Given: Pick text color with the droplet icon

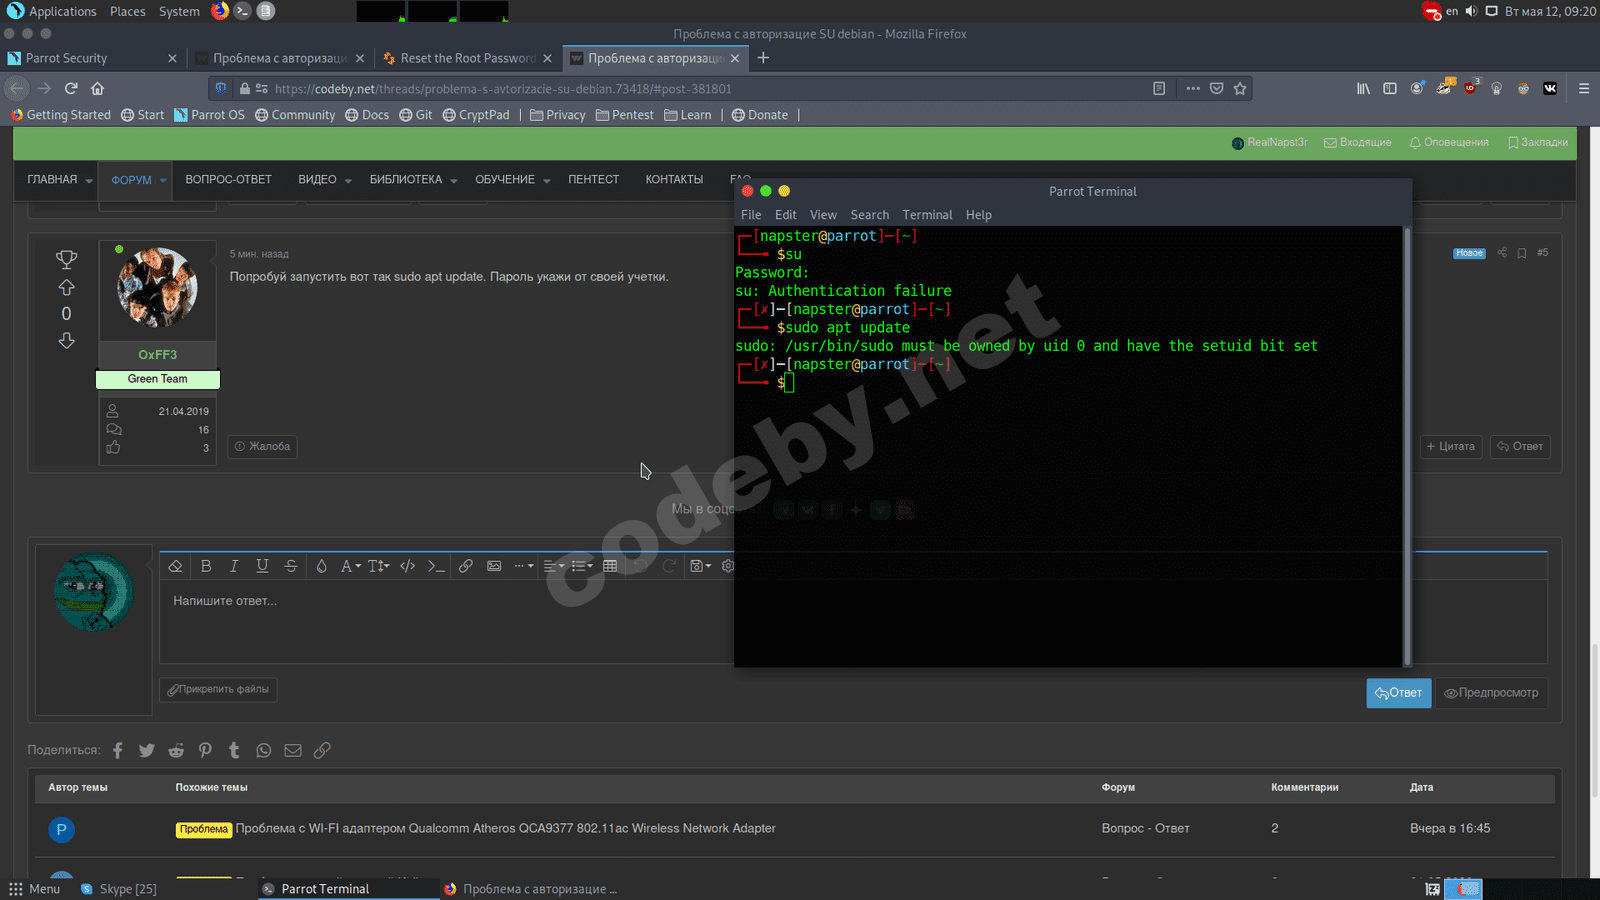Looking at the screenshot, I should pyautogui.click(x=321, y=566).
